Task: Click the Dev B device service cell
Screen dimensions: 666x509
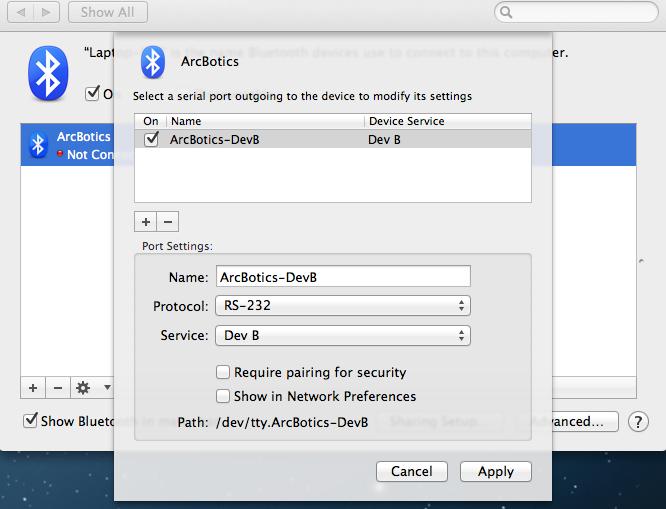Action: tap(384, 140)
